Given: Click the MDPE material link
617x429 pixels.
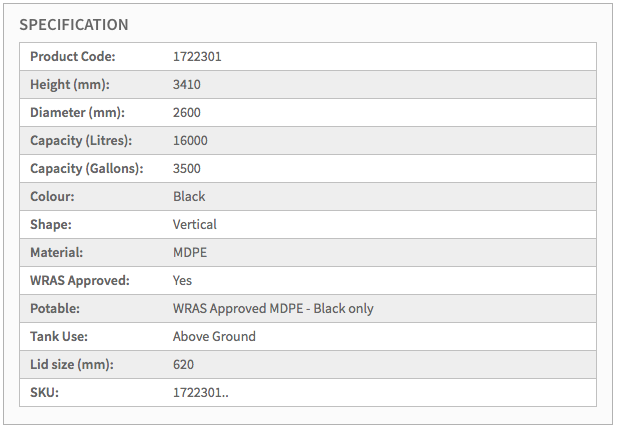Looking at the screenshot, I should 190,253.
